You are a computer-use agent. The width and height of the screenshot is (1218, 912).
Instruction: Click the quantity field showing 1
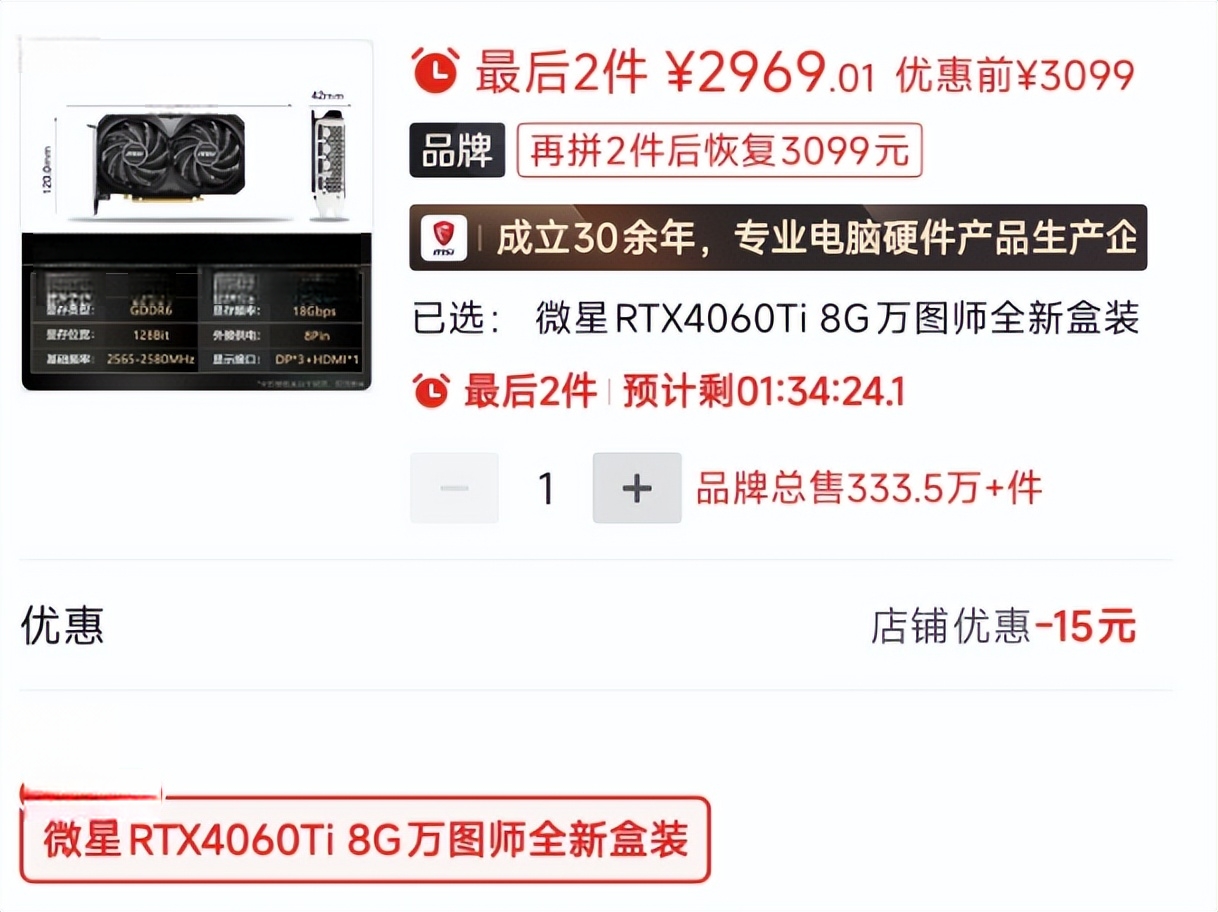click(x=546, y=488)
